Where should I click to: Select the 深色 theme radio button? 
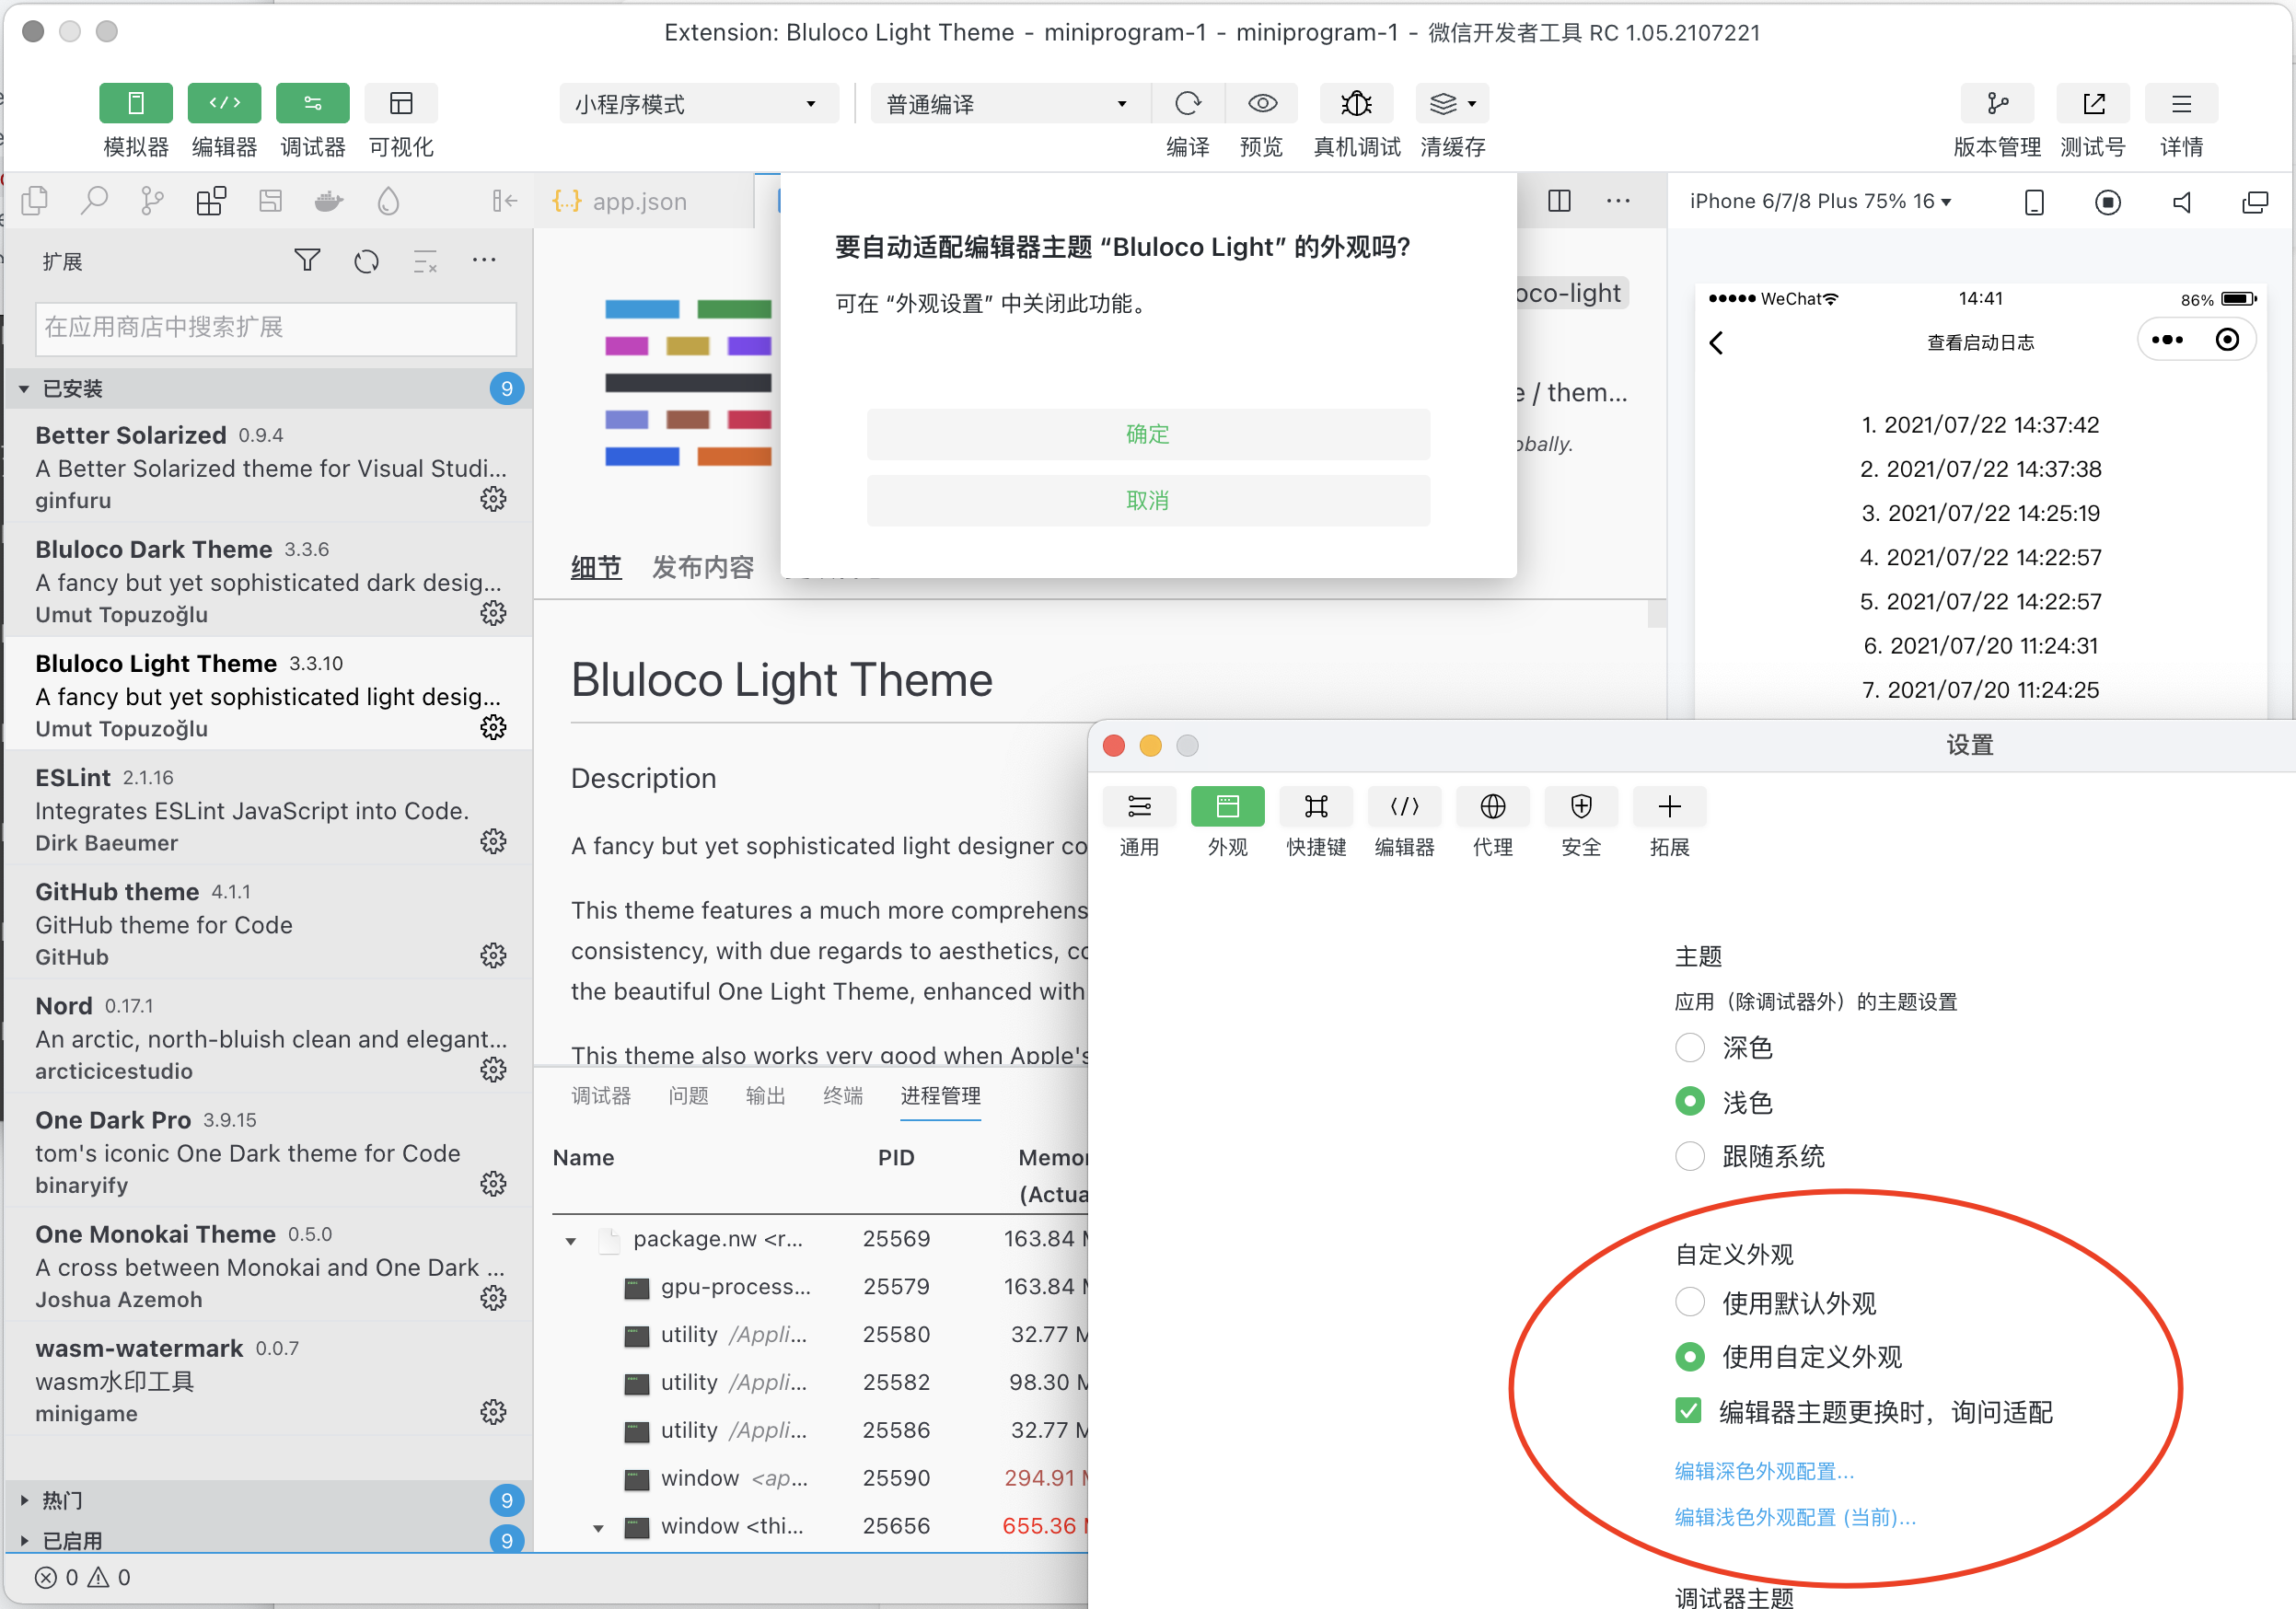(x=1689, y=1048)
